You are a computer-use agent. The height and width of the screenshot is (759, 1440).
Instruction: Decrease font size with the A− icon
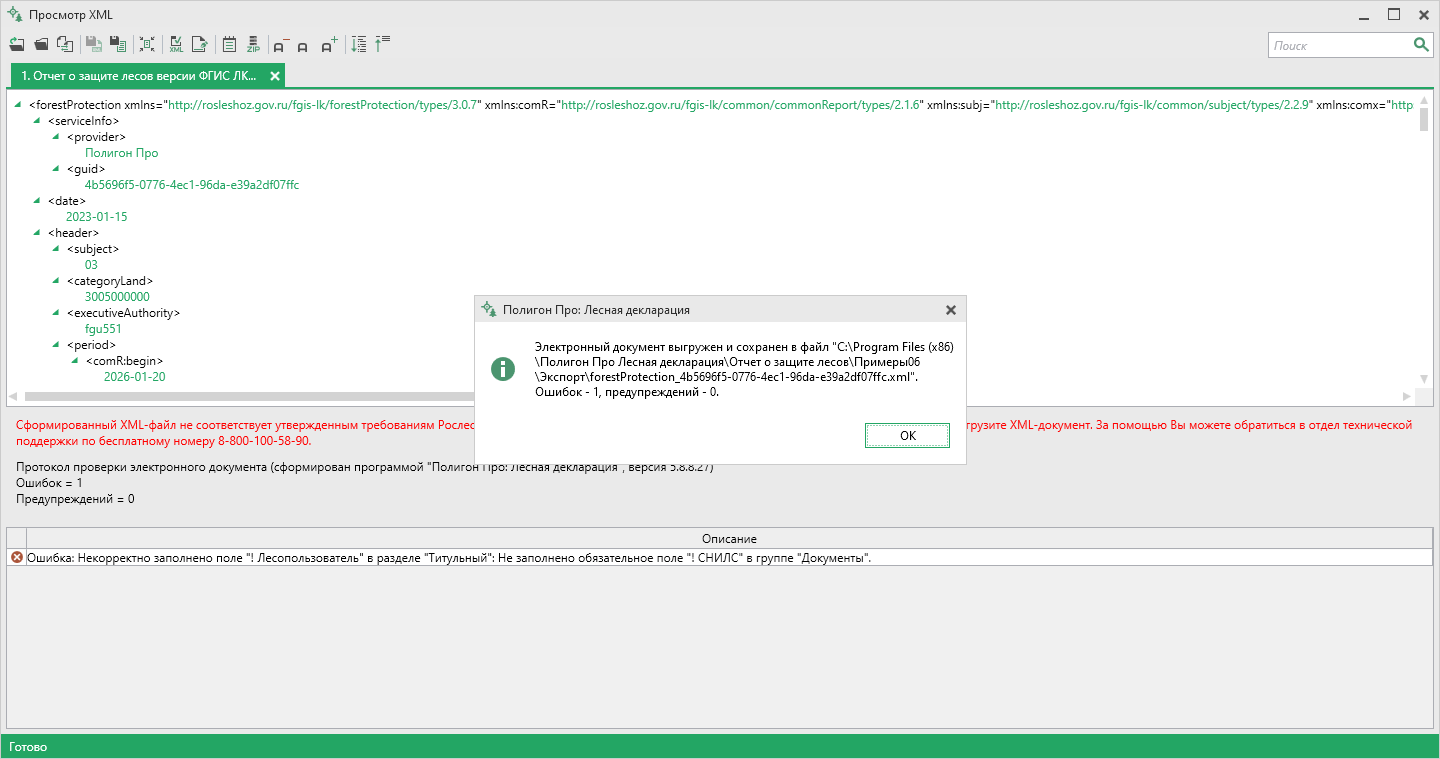tap(281, 45)
